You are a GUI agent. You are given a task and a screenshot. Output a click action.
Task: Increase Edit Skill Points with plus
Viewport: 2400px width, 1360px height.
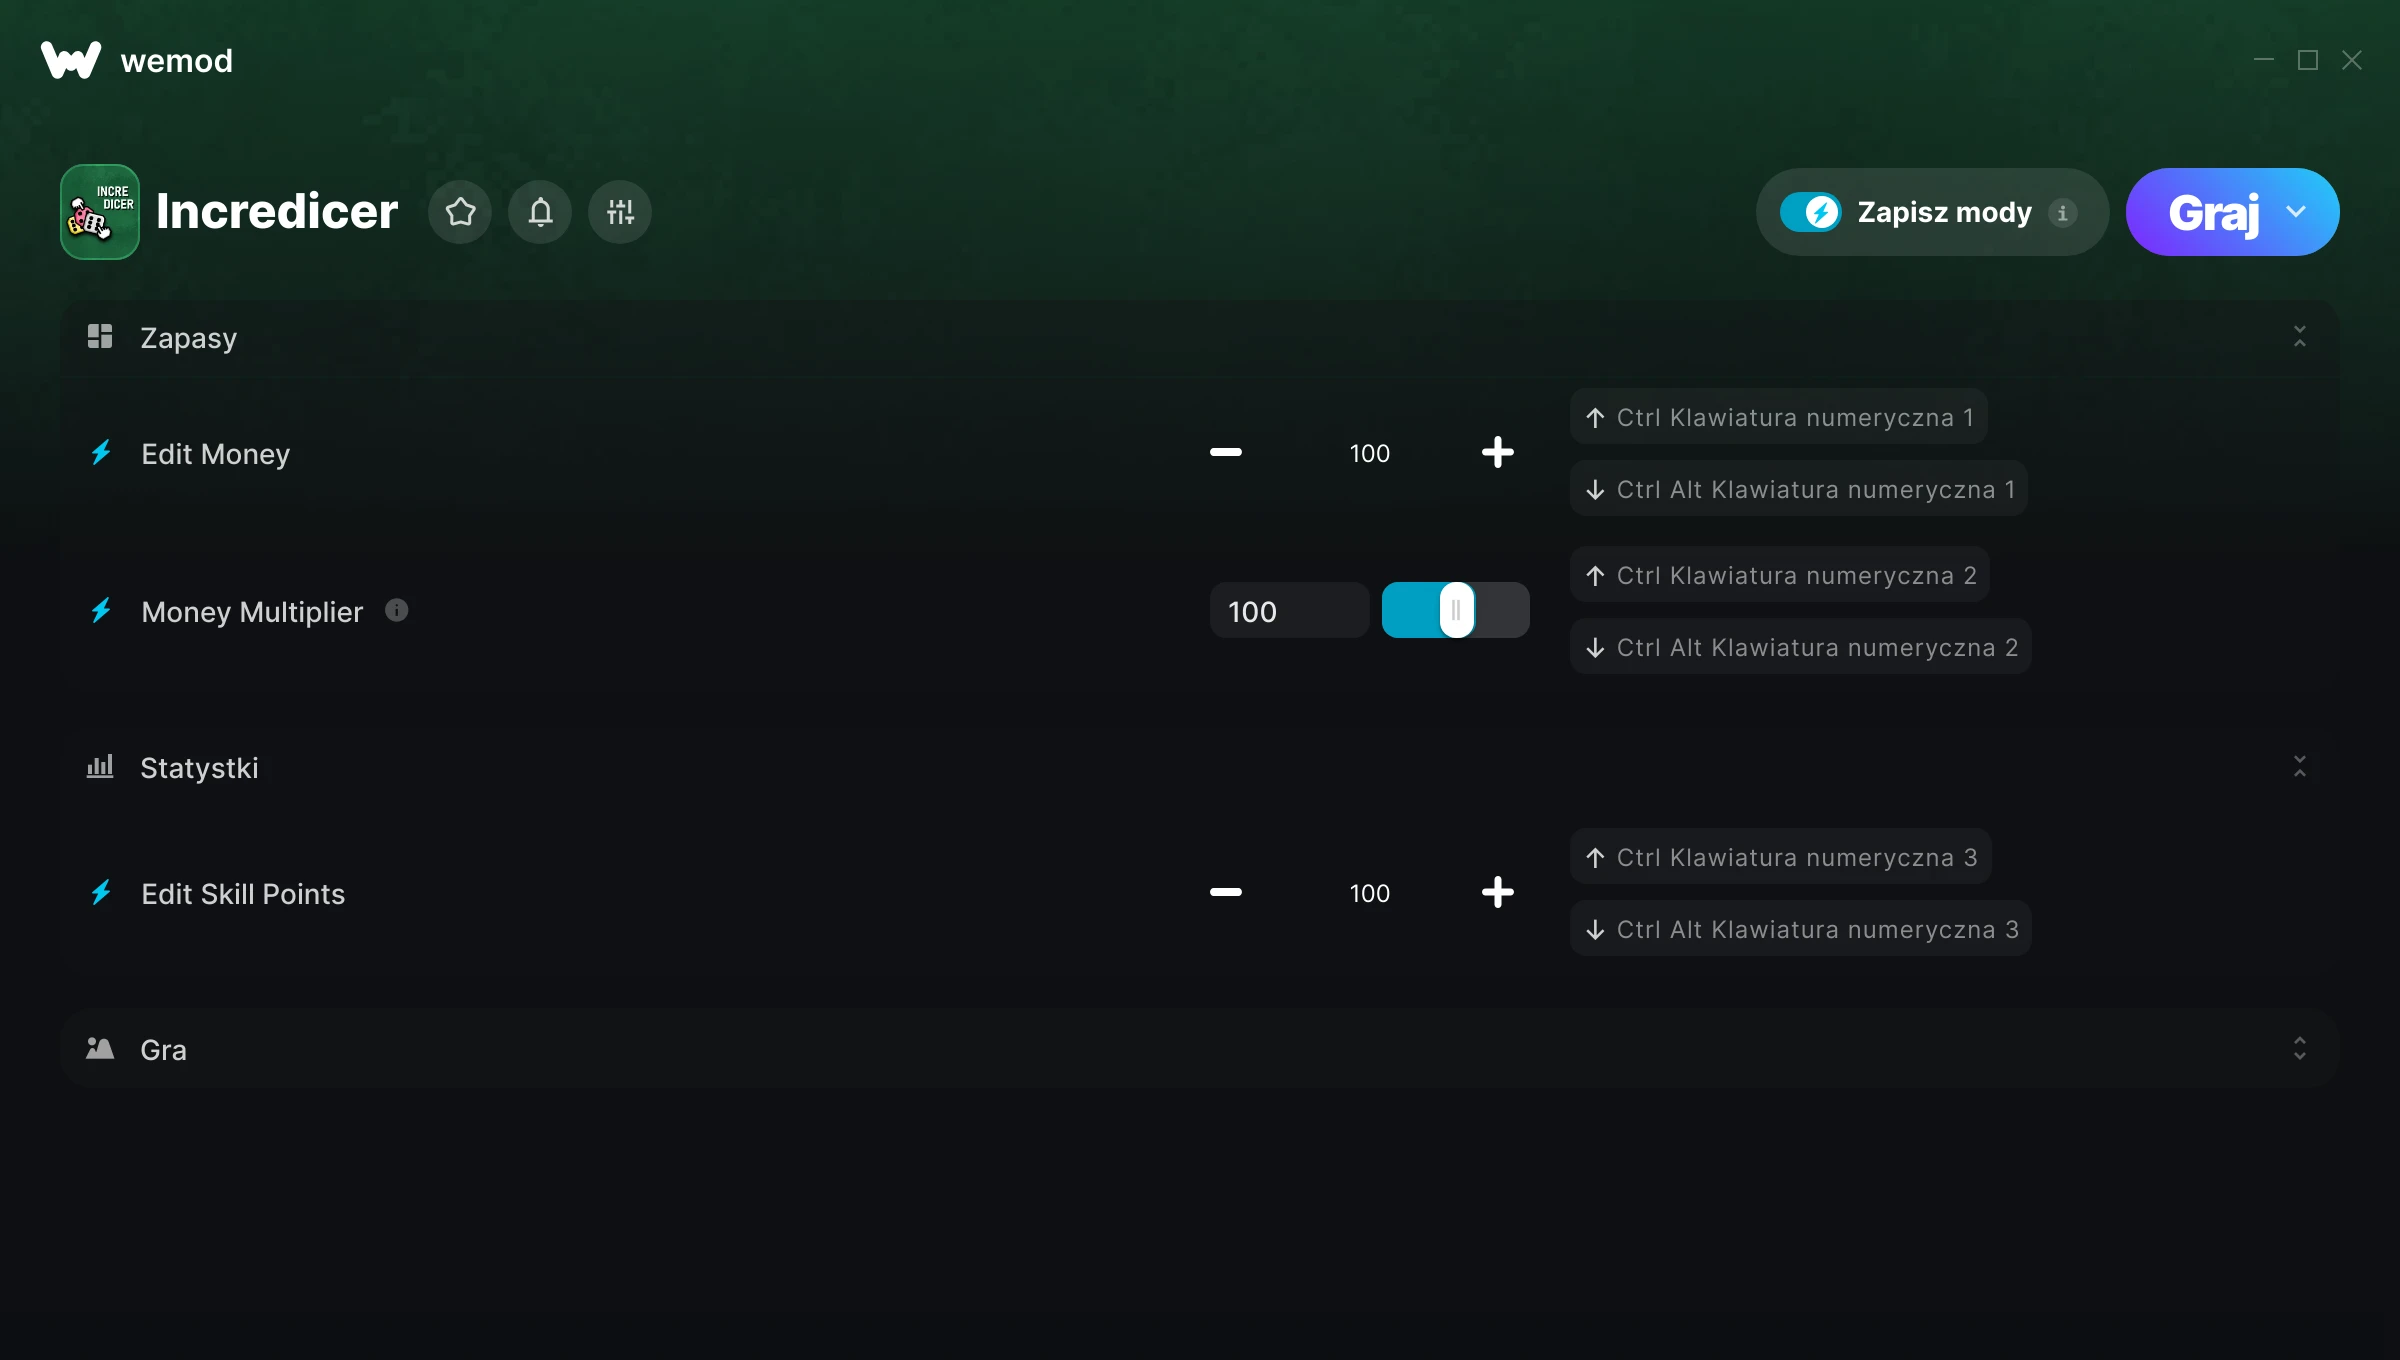[1497, 893]
